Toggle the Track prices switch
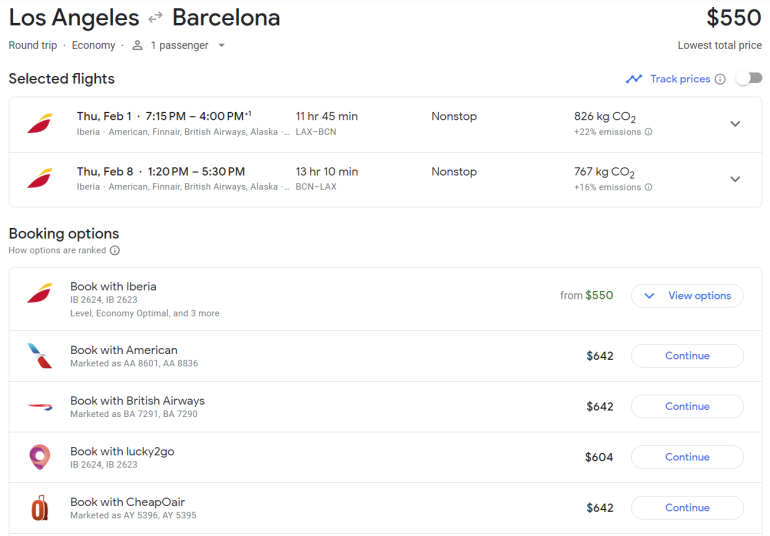Viewport: 770px width, 536px height. (748, 79)
